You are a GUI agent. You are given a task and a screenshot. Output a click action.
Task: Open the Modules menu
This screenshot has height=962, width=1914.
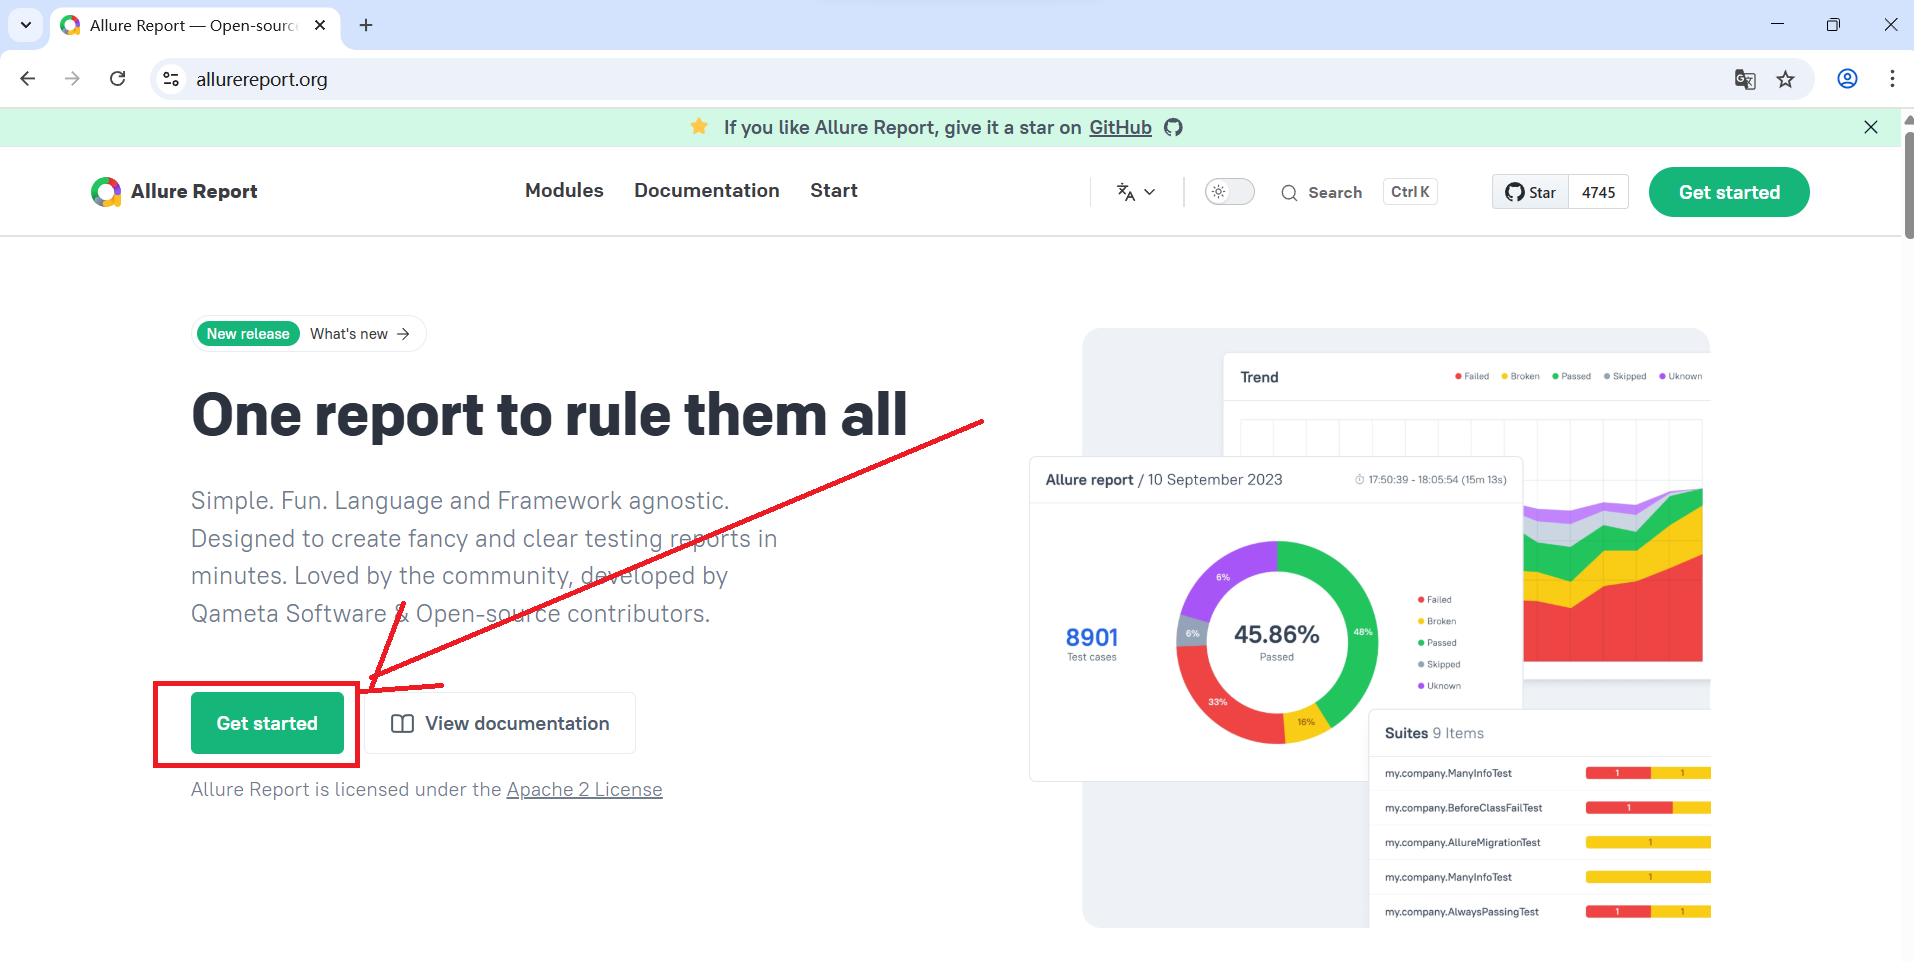(x=564, y=190)
